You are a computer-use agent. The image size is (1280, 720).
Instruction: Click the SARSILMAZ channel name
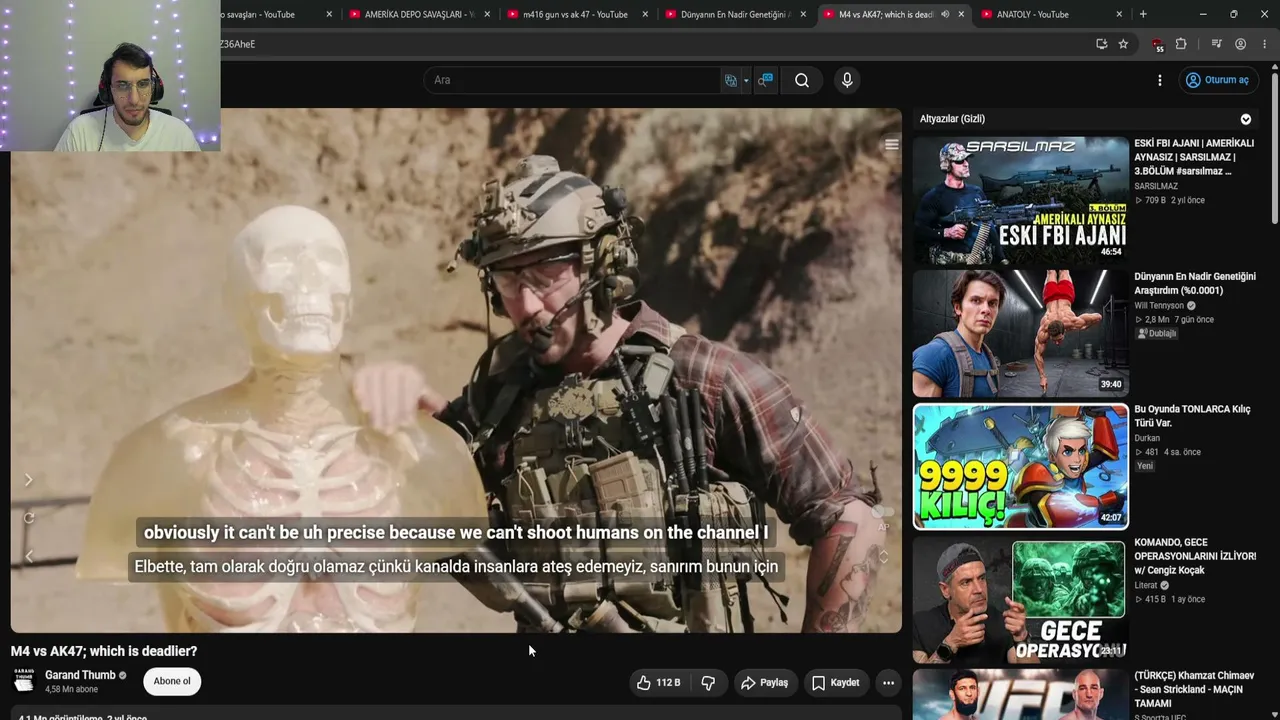1156,187
